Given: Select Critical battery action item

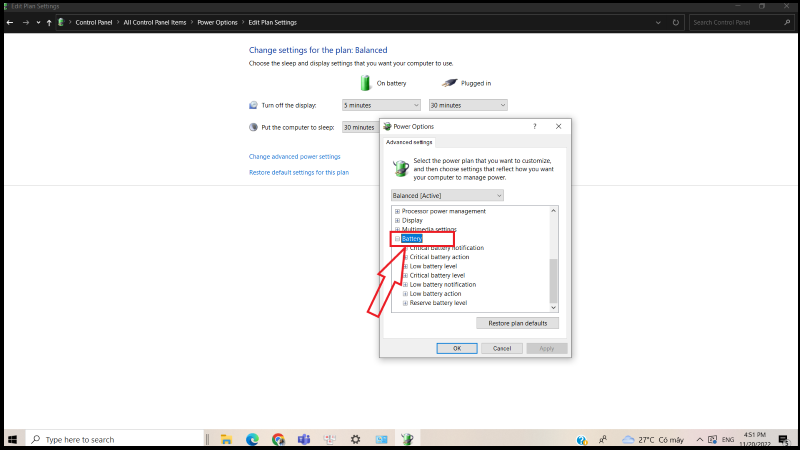Looking at the screenshot, I should click(439, 257).
